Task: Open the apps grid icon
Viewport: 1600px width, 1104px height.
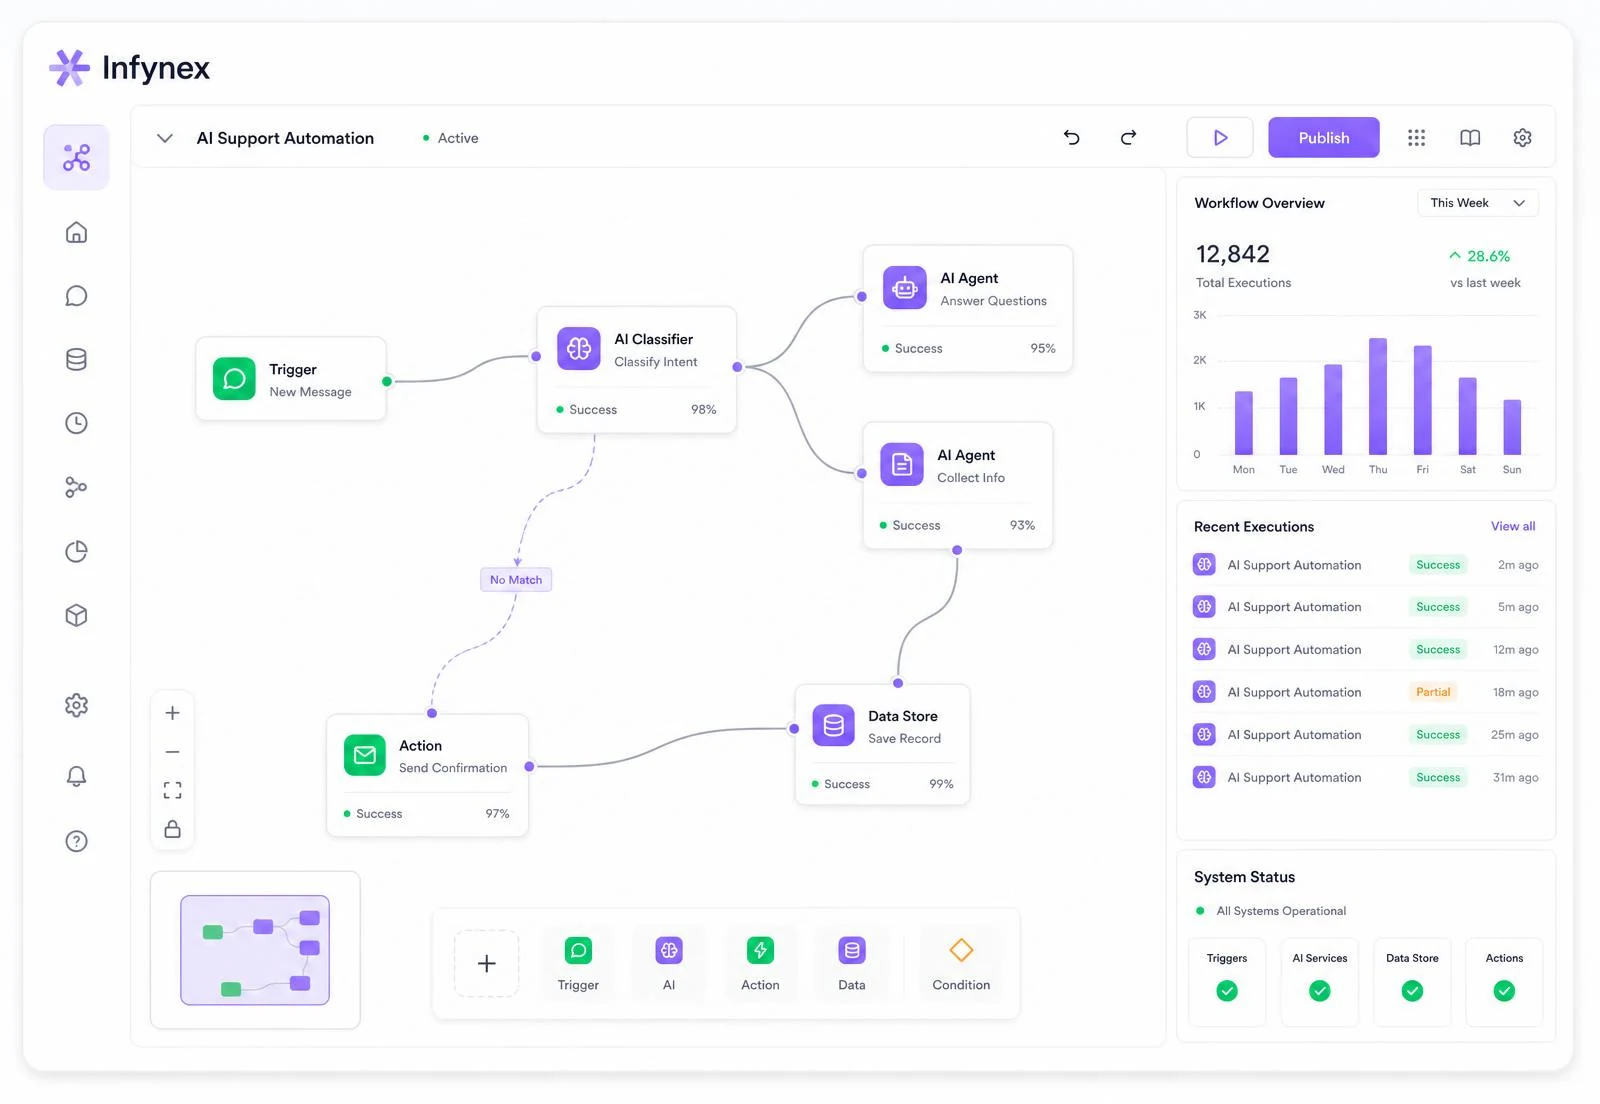Action: [1416, 138]
